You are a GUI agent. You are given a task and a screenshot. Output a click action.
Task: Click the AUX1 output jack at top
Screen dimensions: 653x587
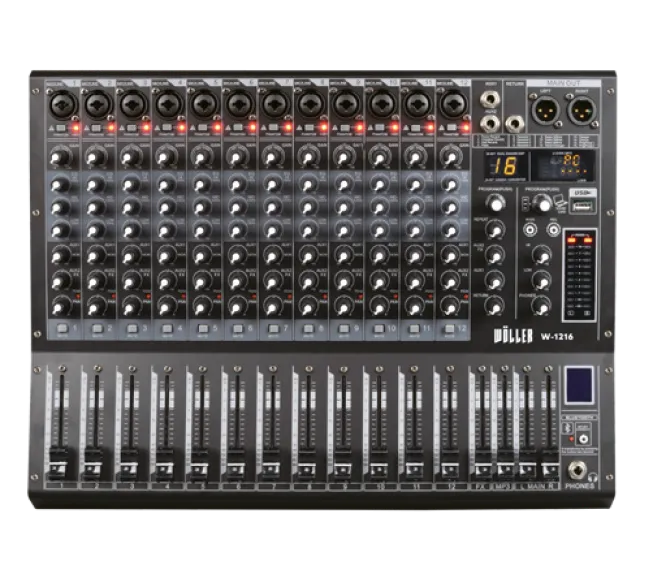[x=490, y=99]
